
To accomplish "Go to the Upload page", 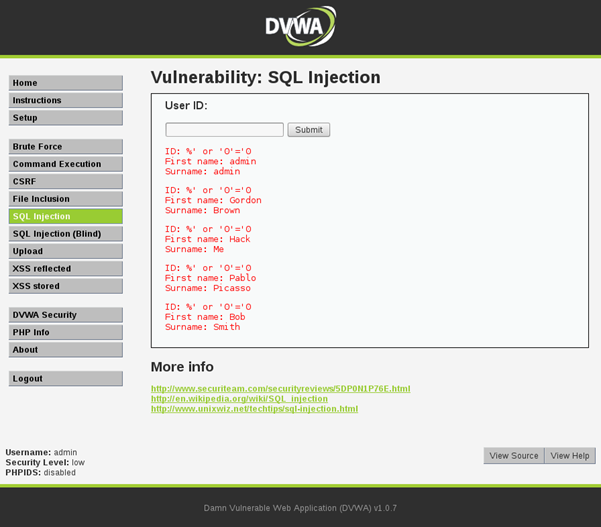I will [66, 251].
